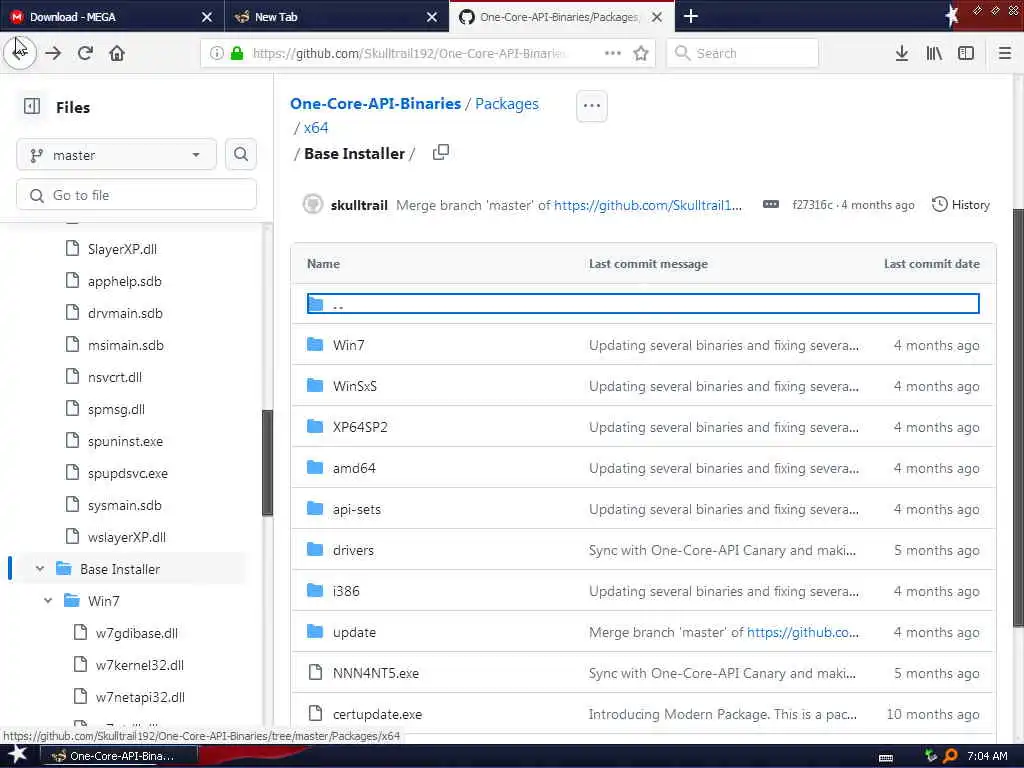Click the One-Core-API-Bina... taskbar button
1024x768 pixels.
118,756
